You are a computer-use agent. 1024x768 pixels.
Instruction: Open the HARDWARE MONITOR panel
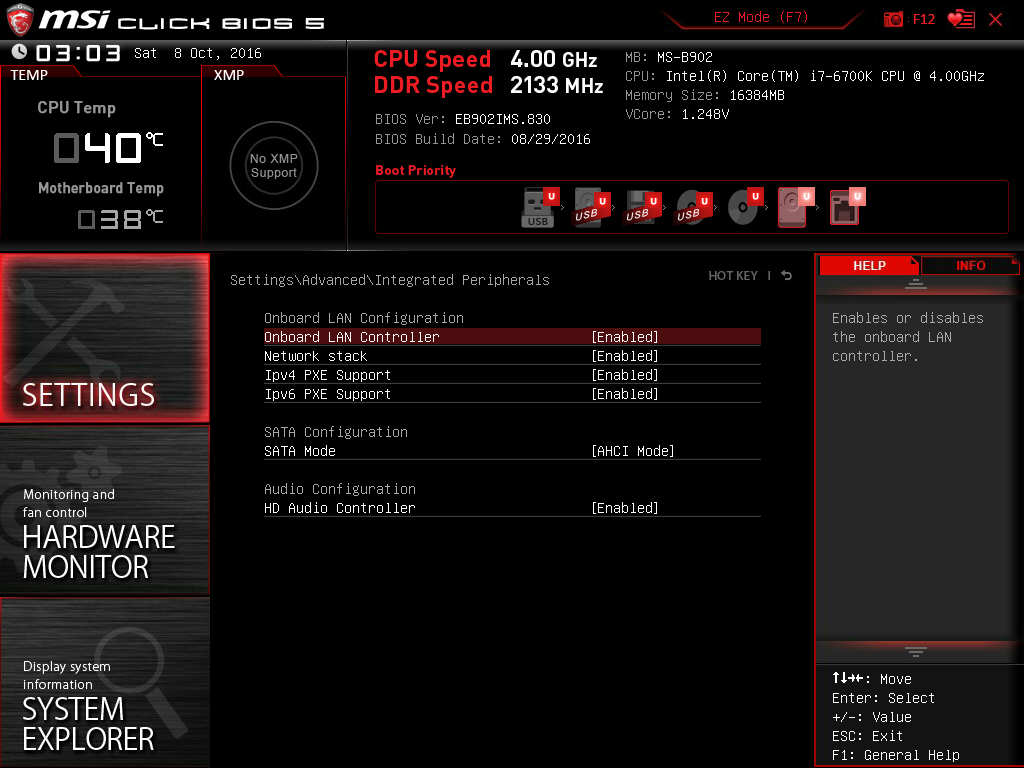point(104,510)
